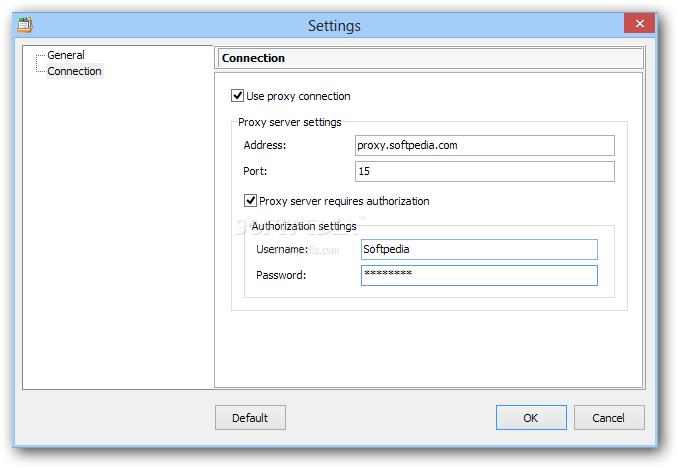Select General in the settings tree

[66, 55]
